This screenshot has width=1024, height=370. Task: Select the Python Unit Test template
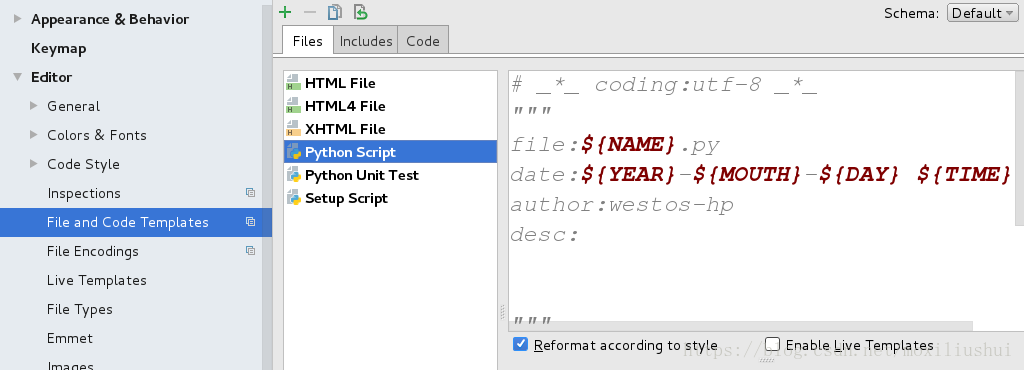click(390, 175)
